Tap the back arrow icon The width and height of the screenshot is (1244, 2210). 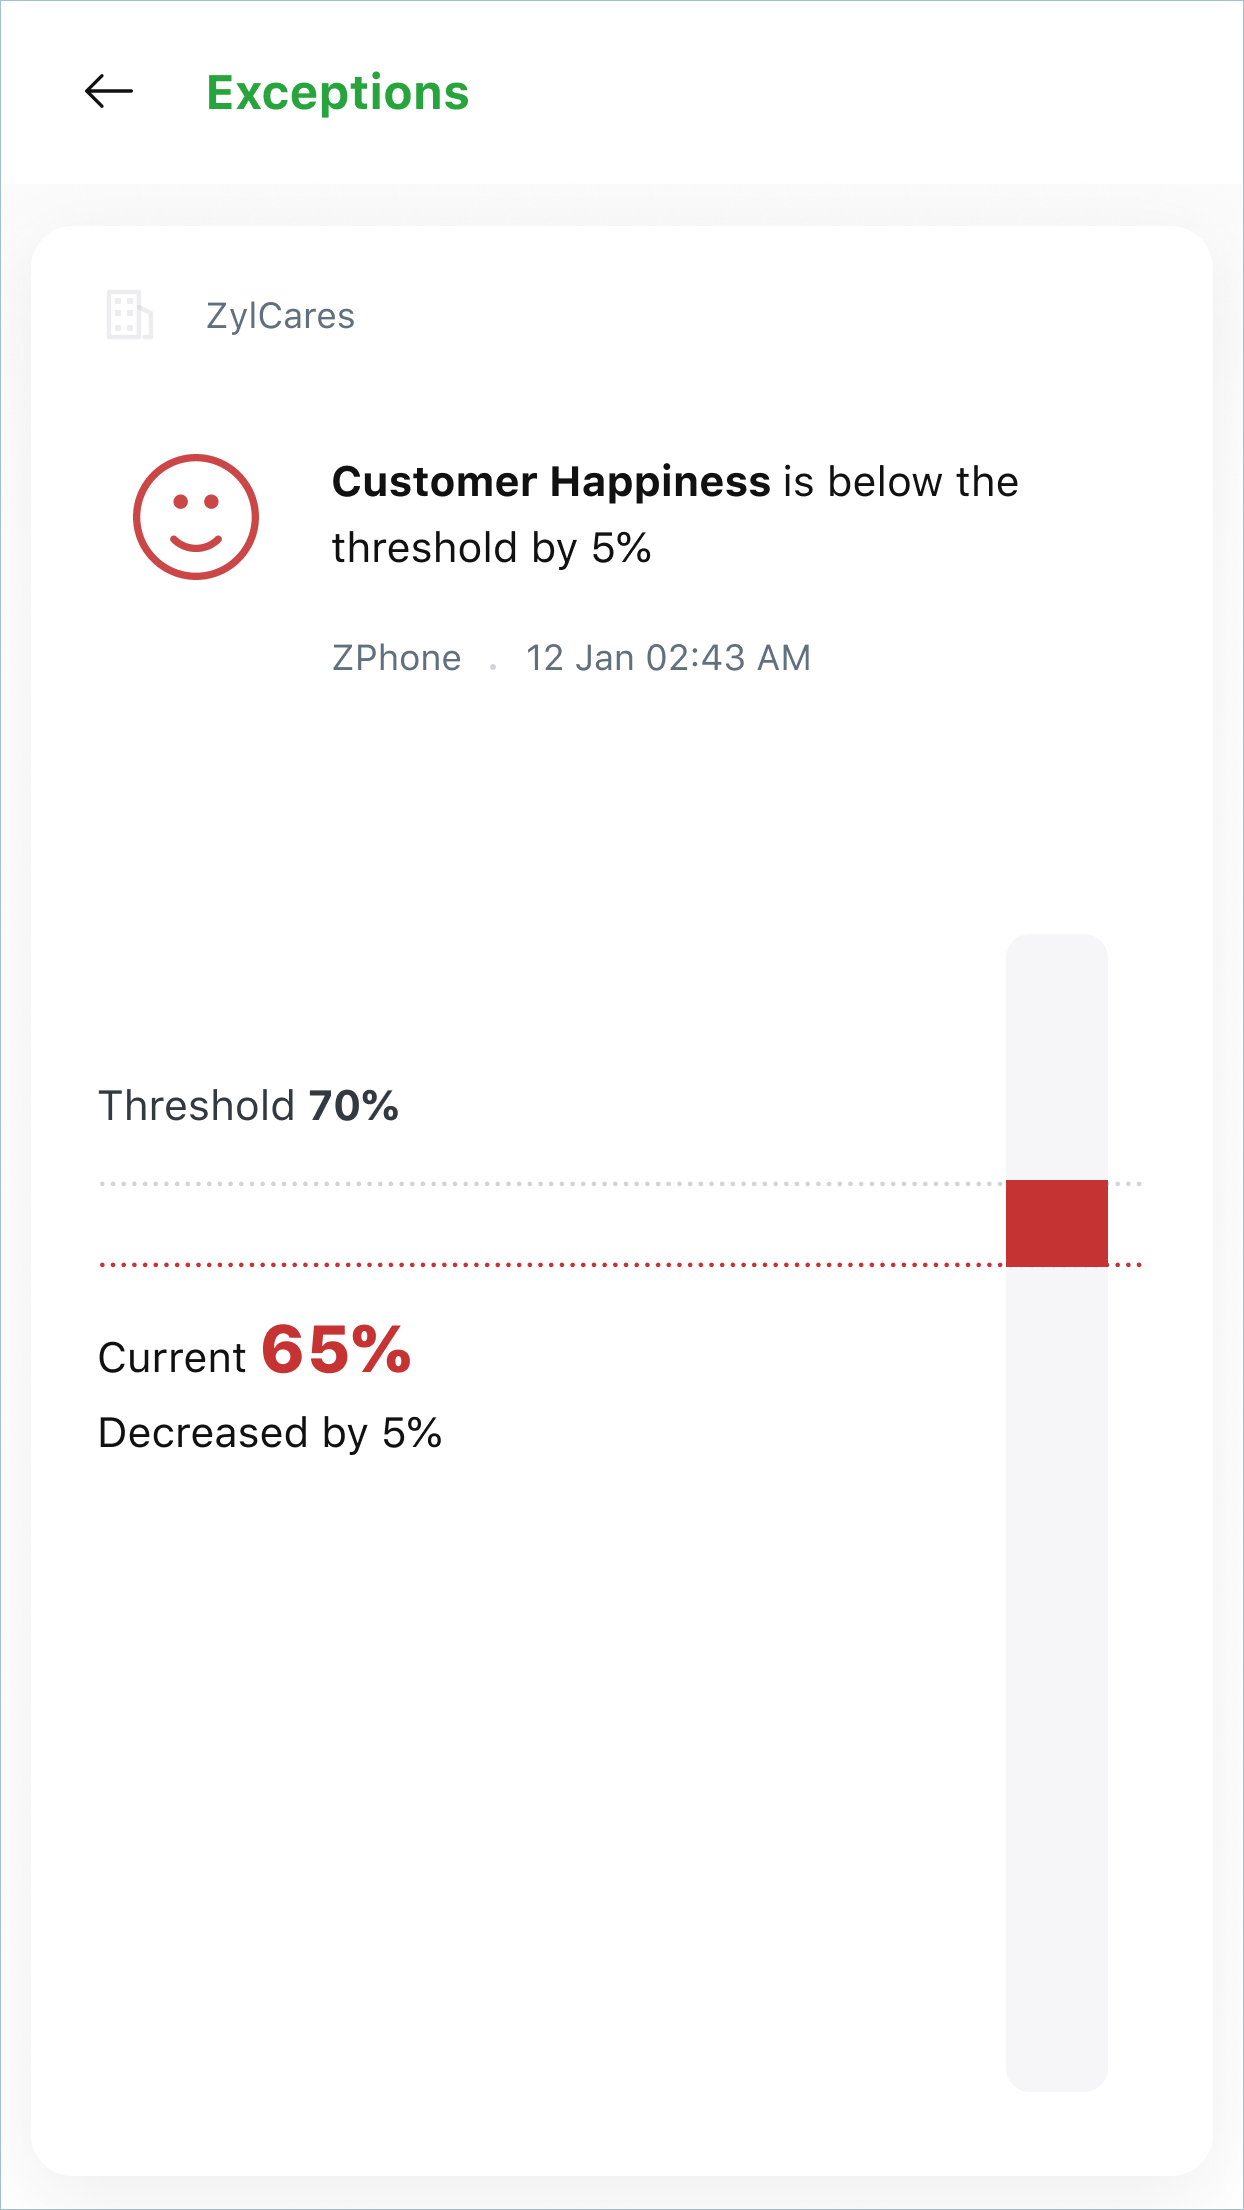pyautogui.click(x=109, y=92)
